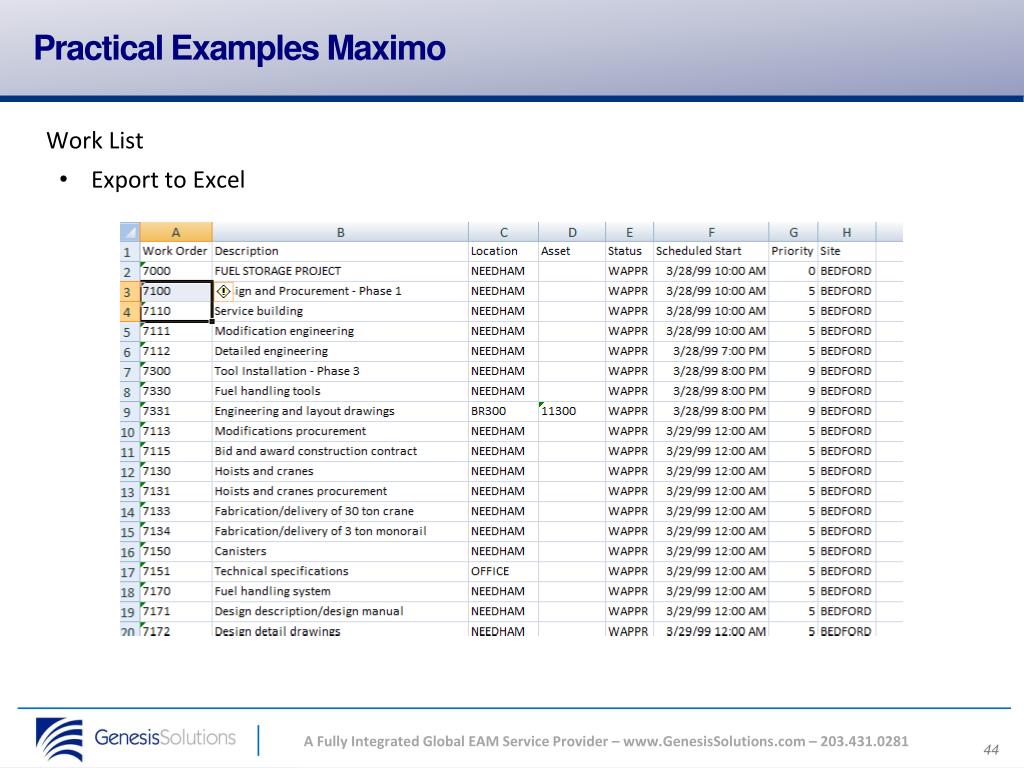Click the "Priority" header cell
1024x768 pixels.
pyautogui.click(x=793, y=251)
